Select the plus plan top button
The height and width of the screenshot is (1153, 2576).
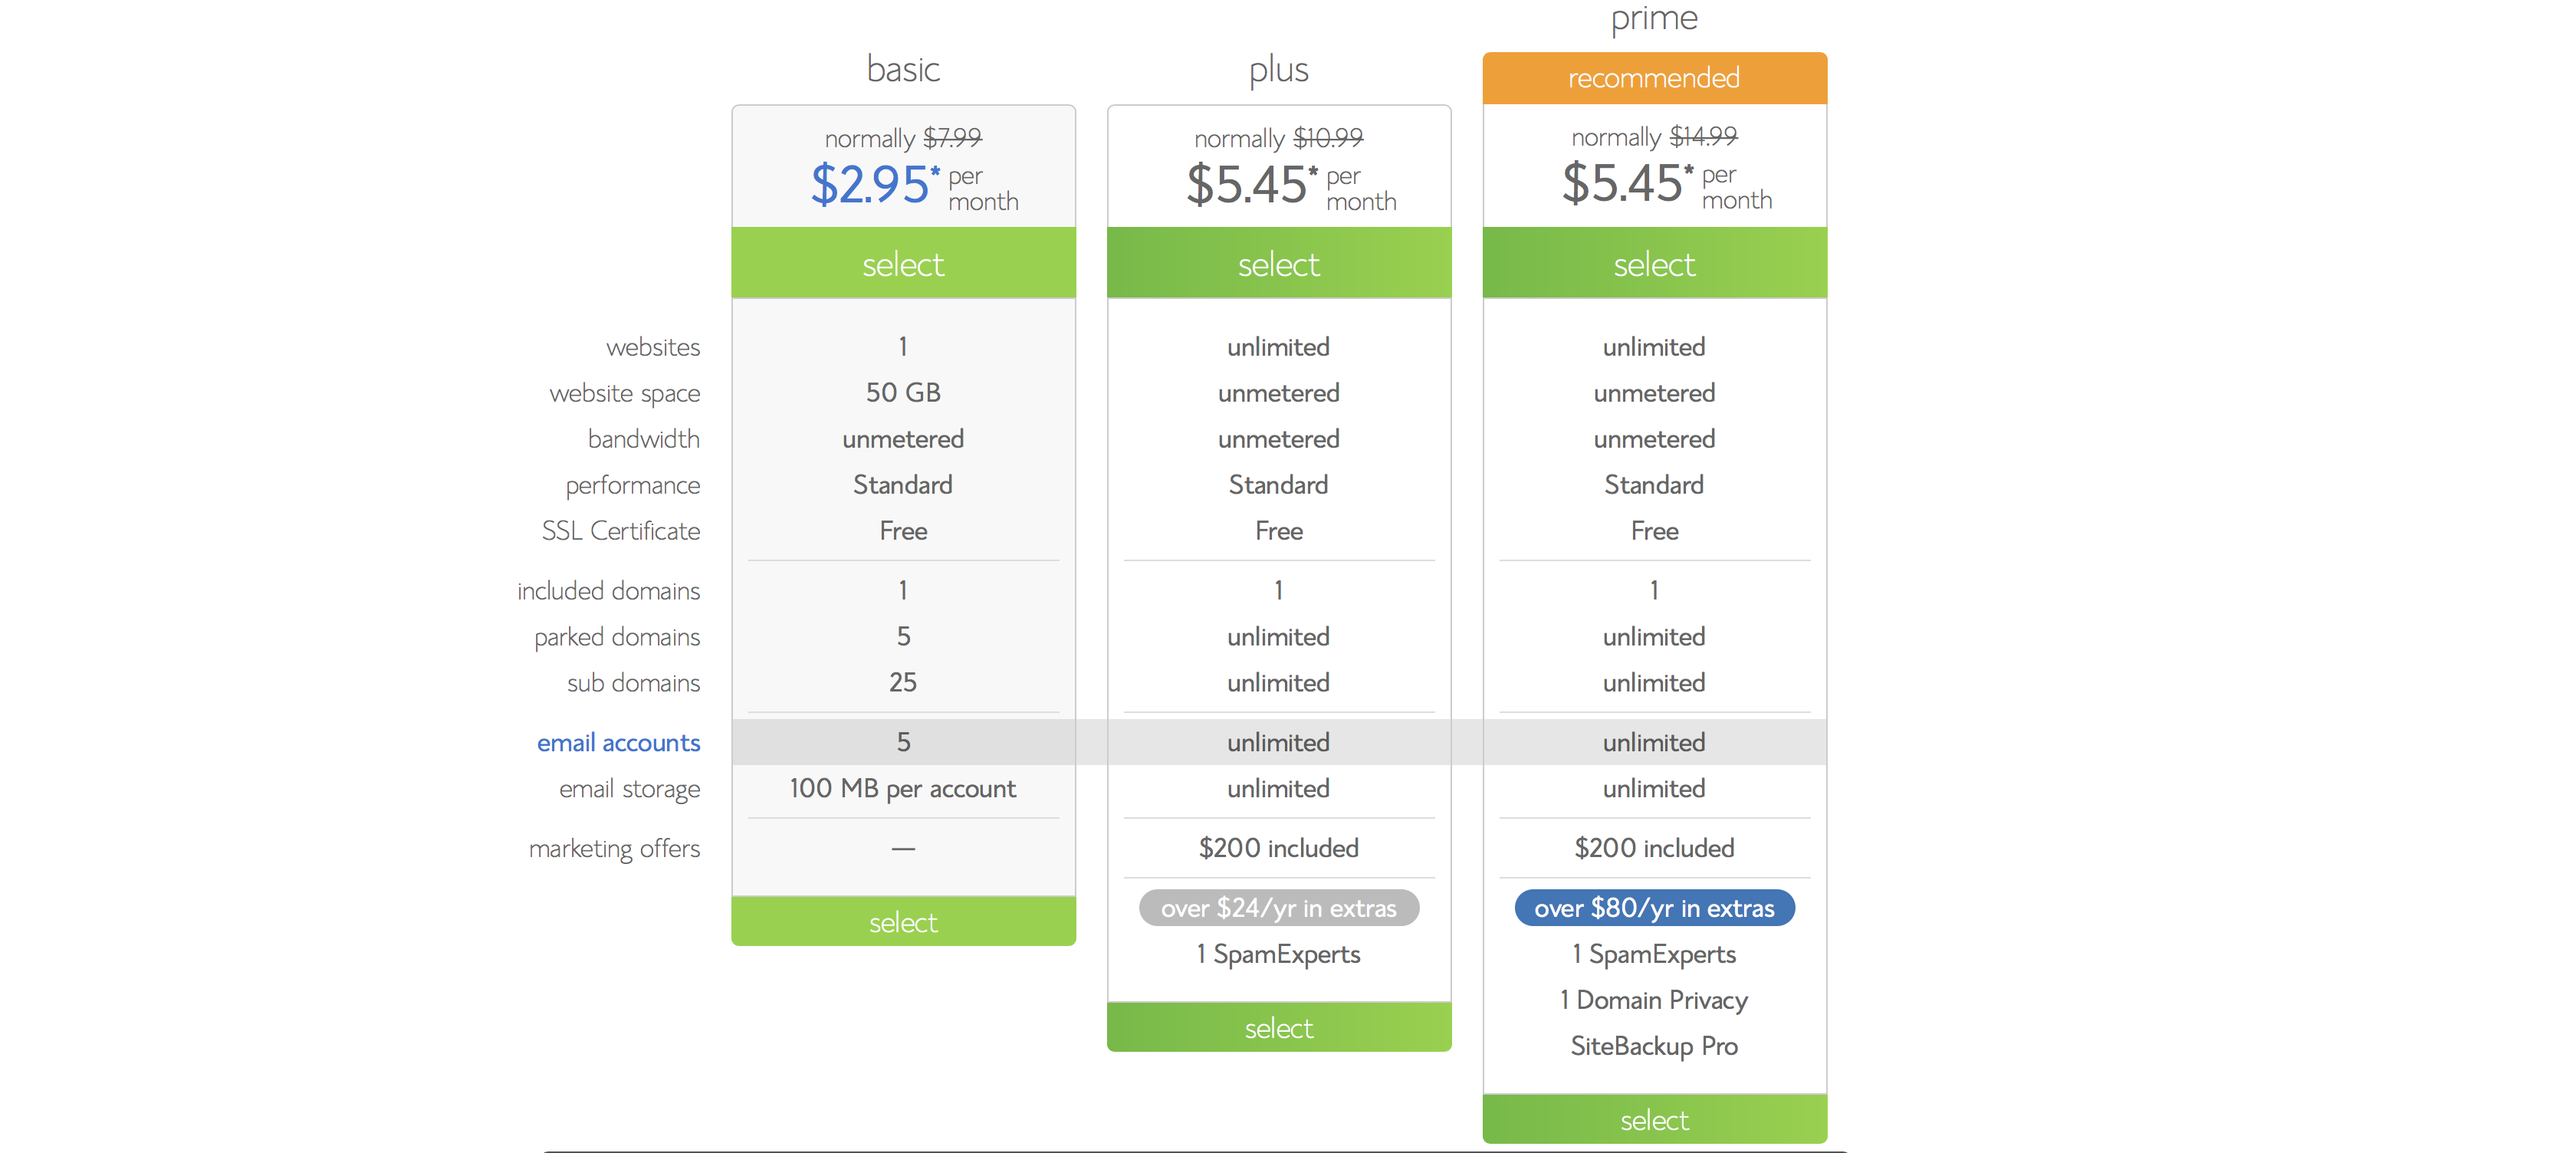tap(1279, 263)
